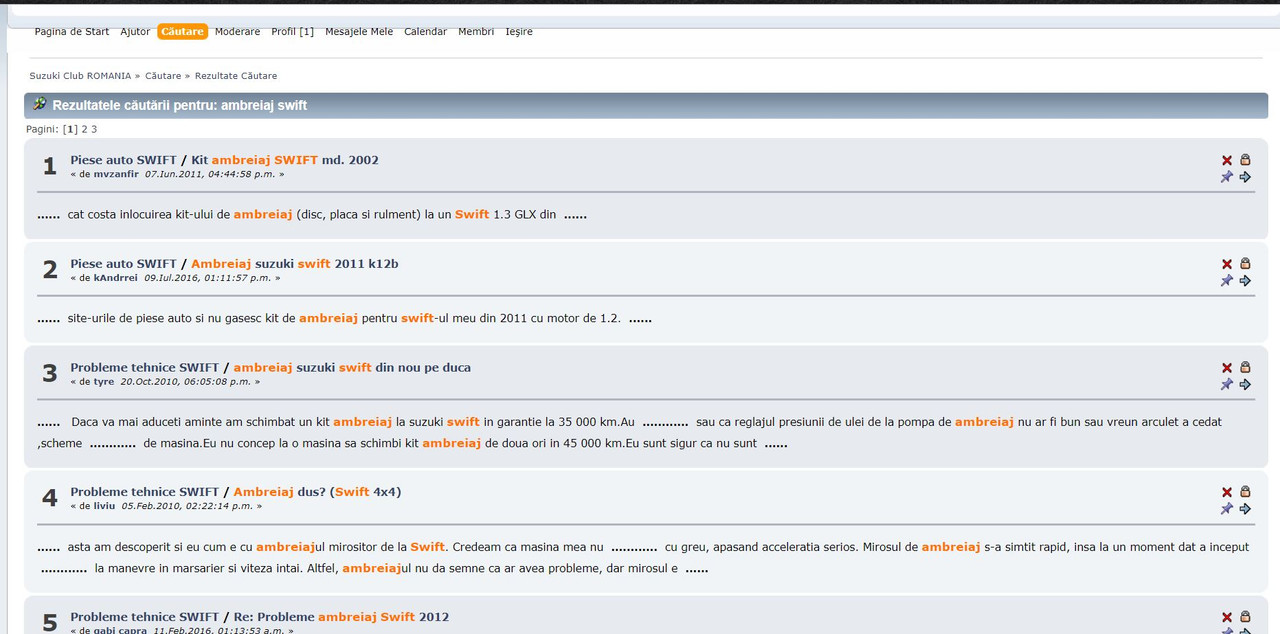Click the search icon beside Rezultatele căutării heading

(40, 104)
